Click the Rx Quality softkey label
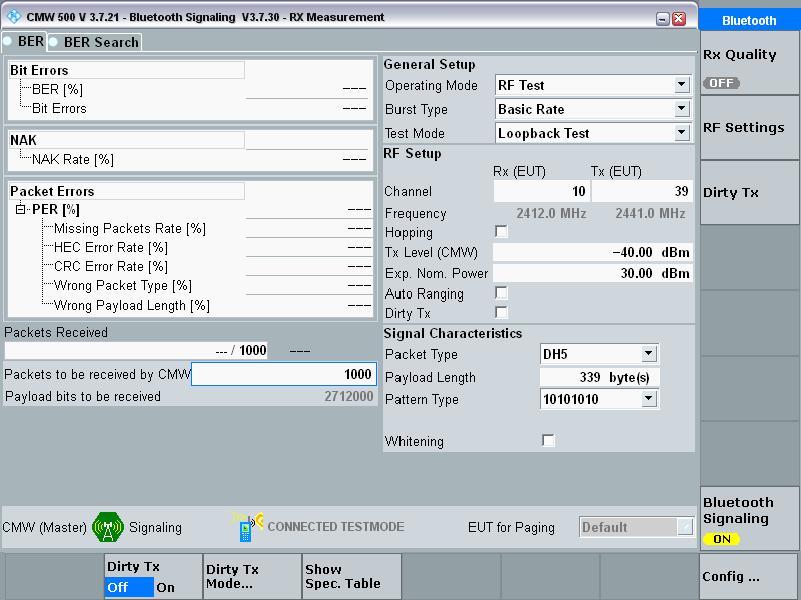 click(x=739, y=54)
